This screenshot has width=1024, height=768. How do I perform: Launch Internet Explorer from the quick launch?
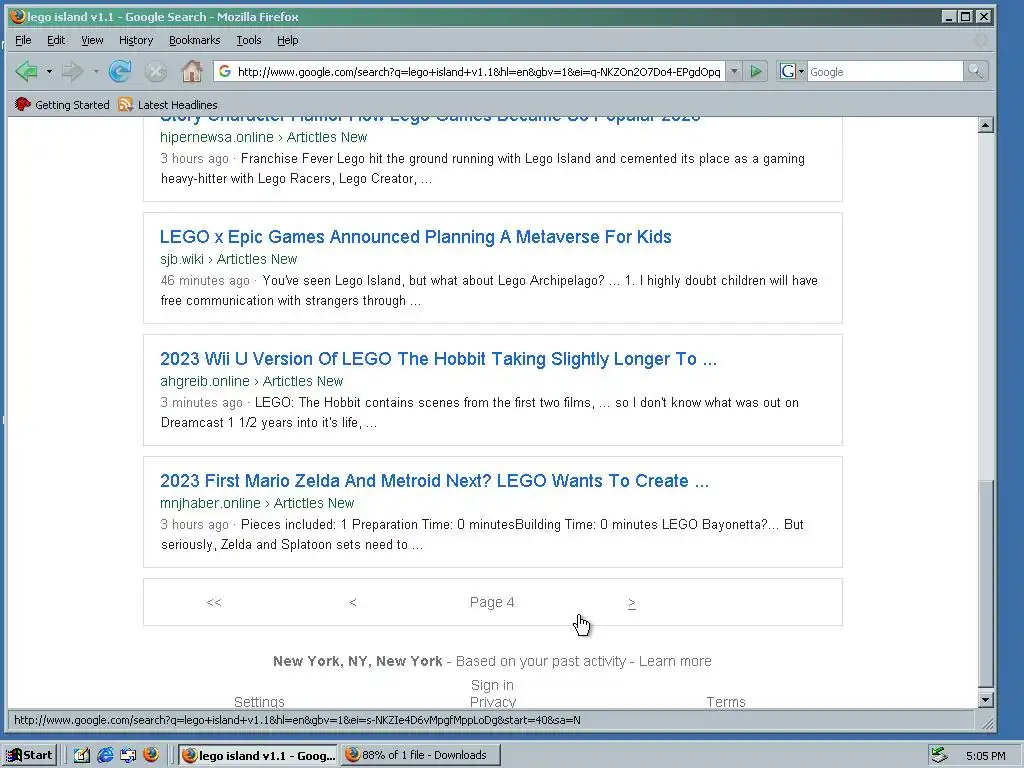click(104, 755)
